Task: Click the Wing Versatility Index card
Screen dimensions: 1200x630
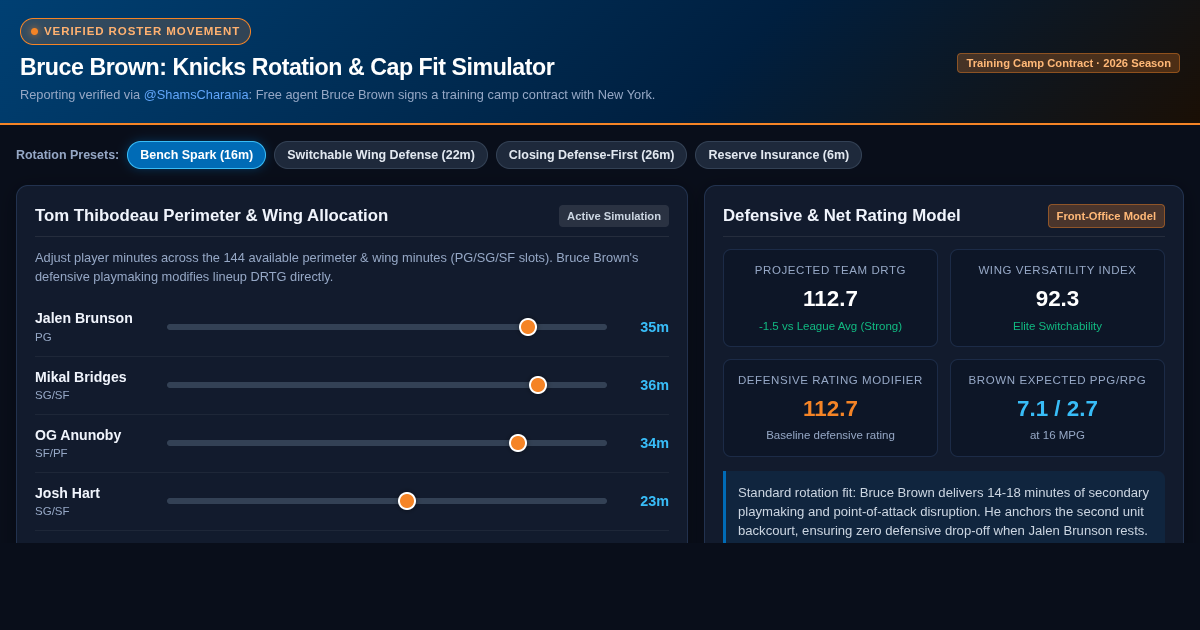Action: 1057,298
